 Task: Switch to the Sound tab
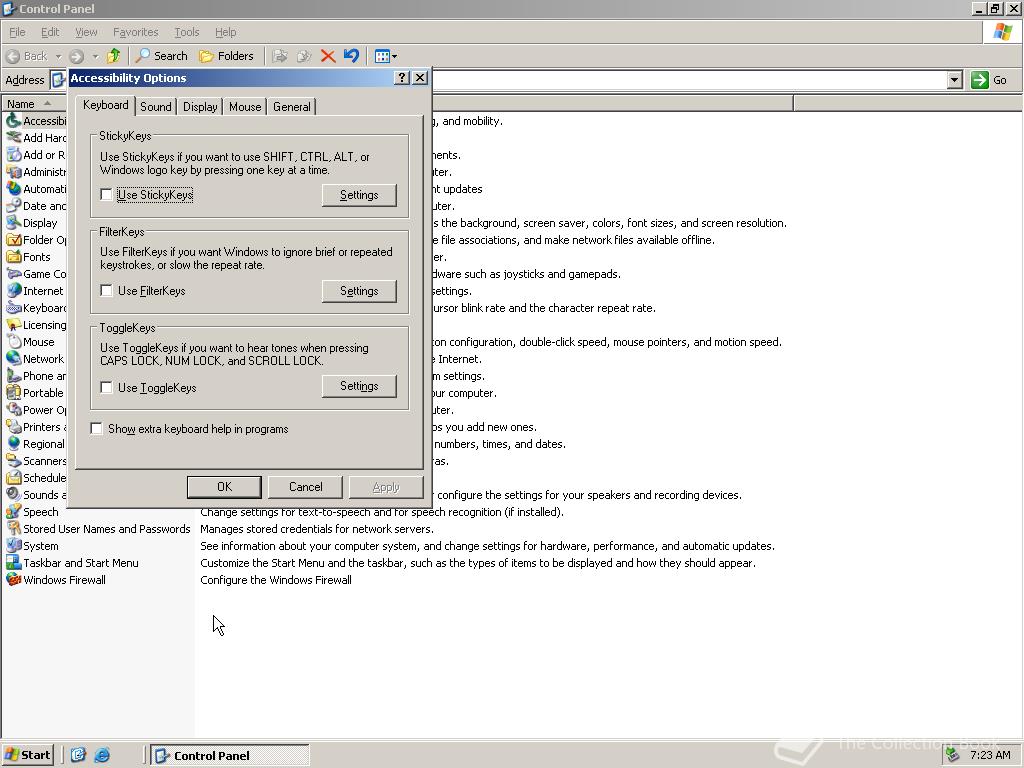(x=155, y=106)
